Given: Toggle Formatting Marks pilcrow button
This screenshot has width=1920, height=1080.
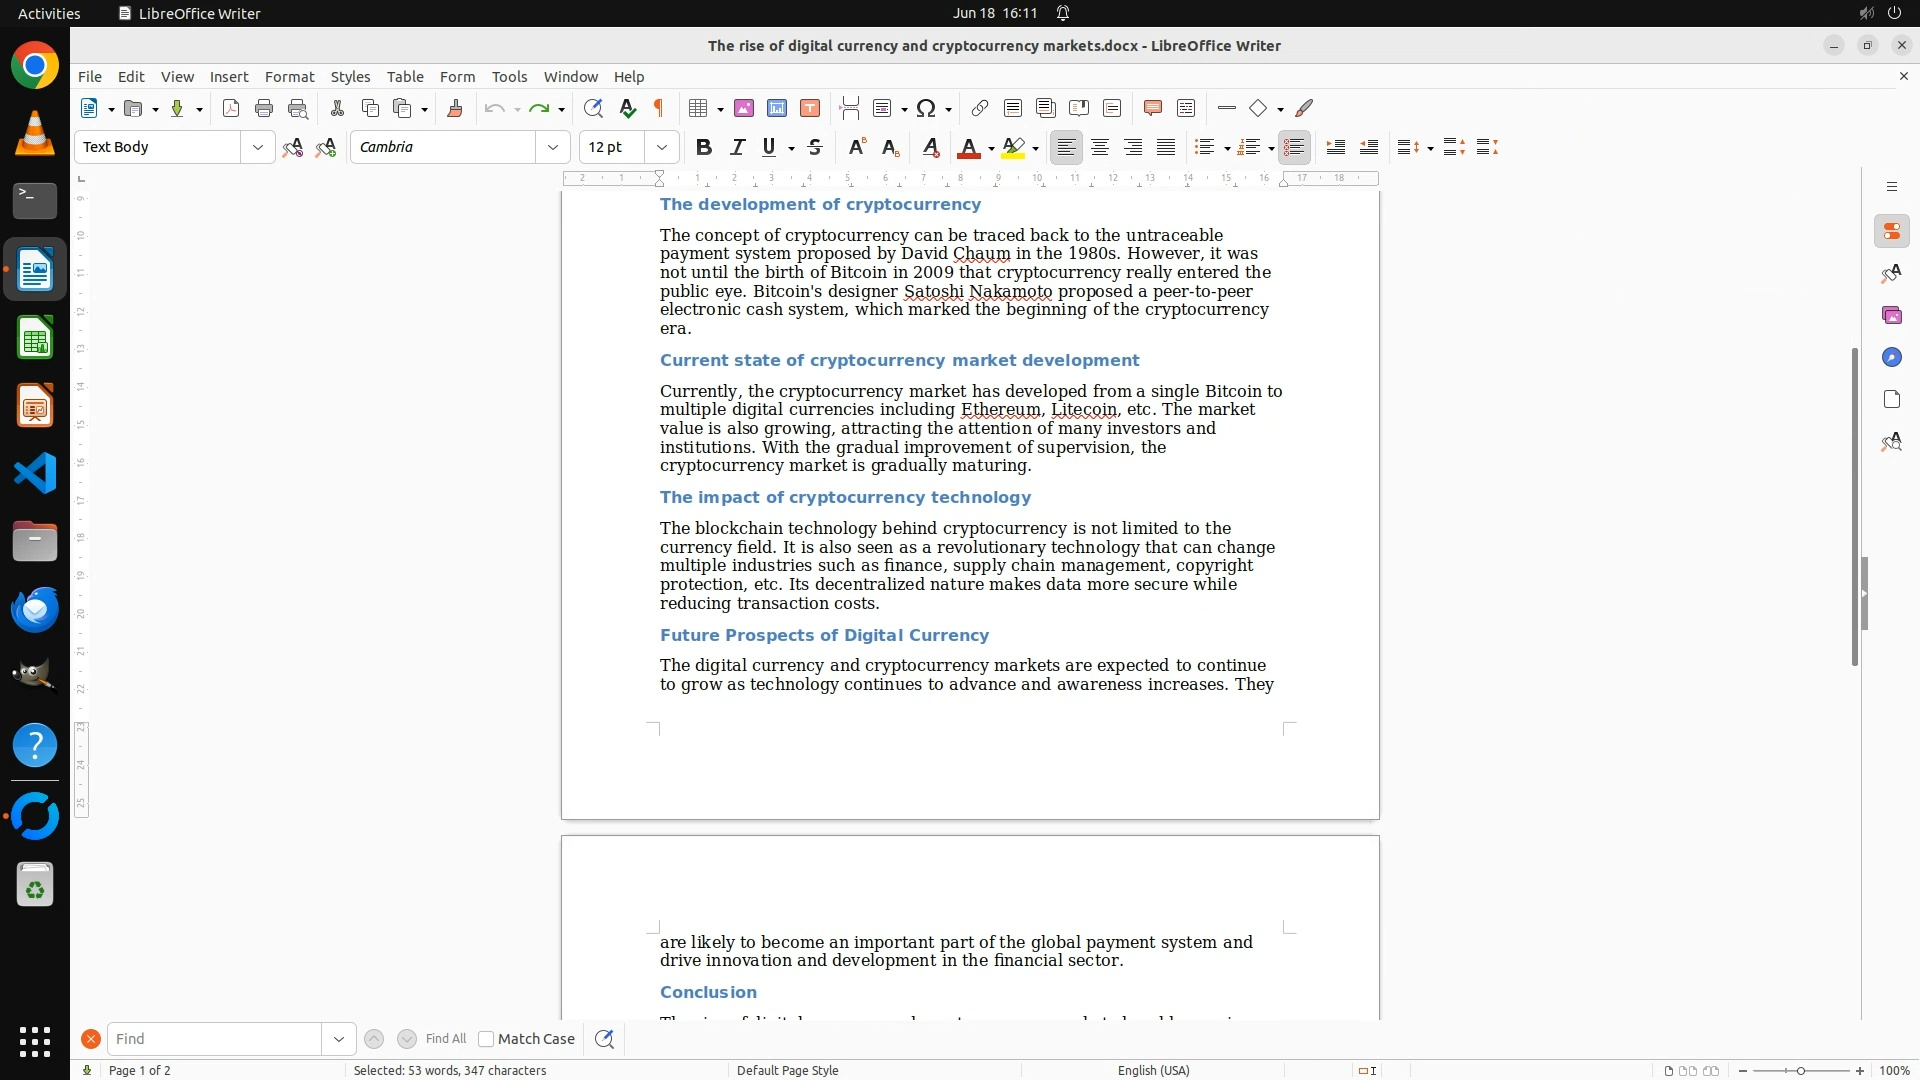Looking at the screenshot, I should pyautogui.click(x=659, y=108).
